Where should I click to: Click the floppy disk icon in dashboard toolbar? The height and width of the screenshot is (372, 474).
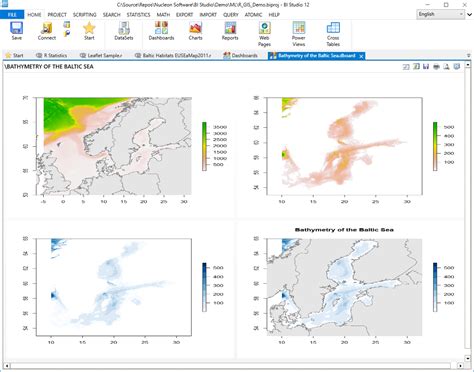tap(426, 67)
